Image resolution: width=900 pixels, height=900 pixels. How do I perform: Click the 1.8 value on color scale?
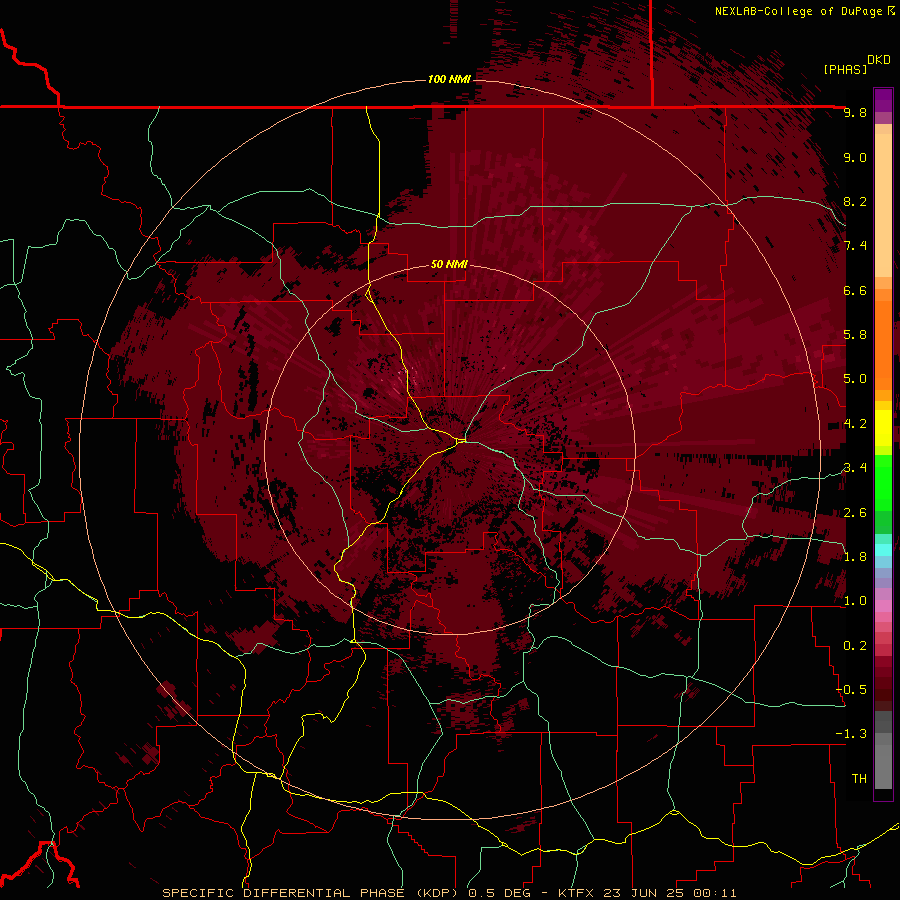click(x=855, y=557)
